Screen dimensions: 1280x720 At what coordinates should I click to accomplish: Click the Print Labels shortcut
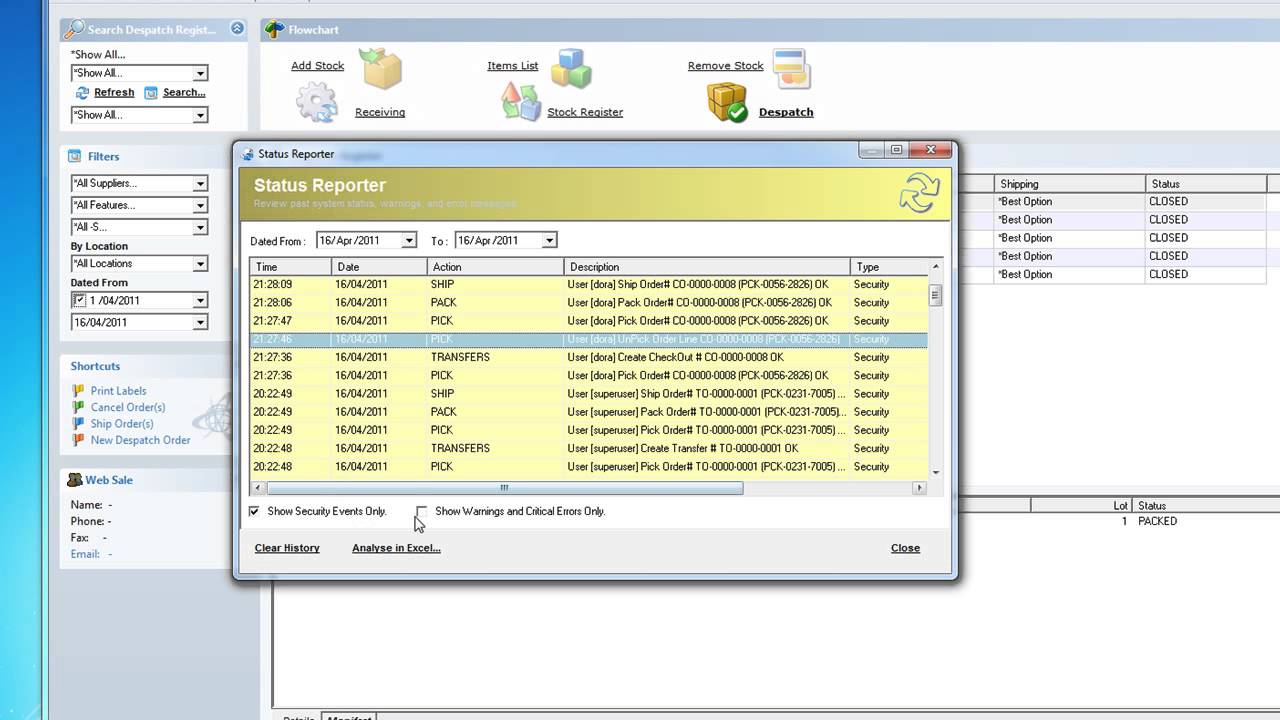click(x=118, y=391)
